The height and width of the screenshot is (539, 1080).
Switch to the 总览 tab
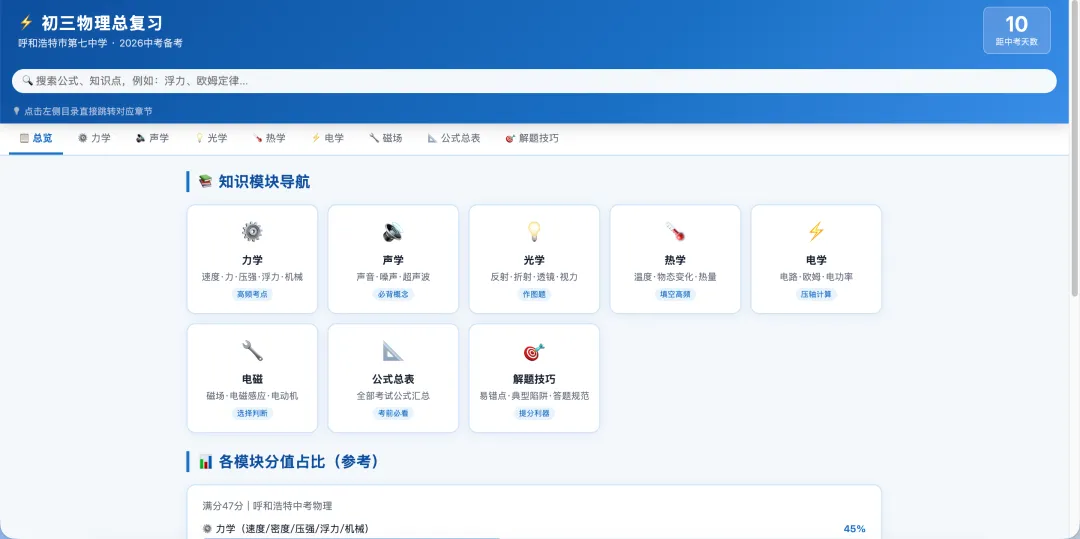pyautogui.click(x=36, y=138)
